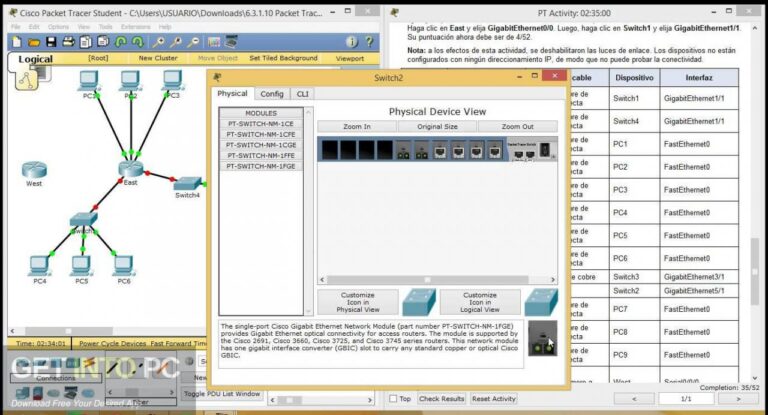The height and width of the screenshot is (415, 768).
Task: Click the Viewport button
Action: point(350,58)
